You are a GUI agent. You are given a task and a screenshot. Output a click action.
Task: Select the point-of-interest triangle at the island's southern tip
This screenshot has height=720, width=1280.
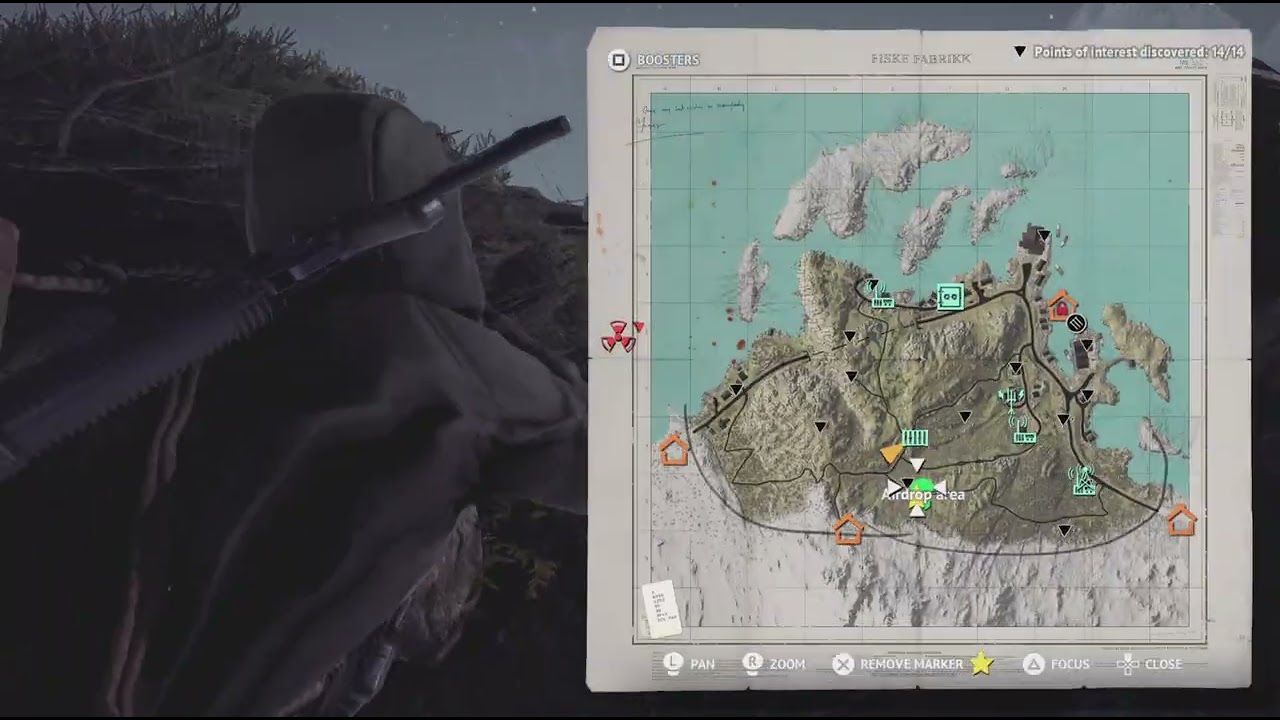tap(1064, 531)
